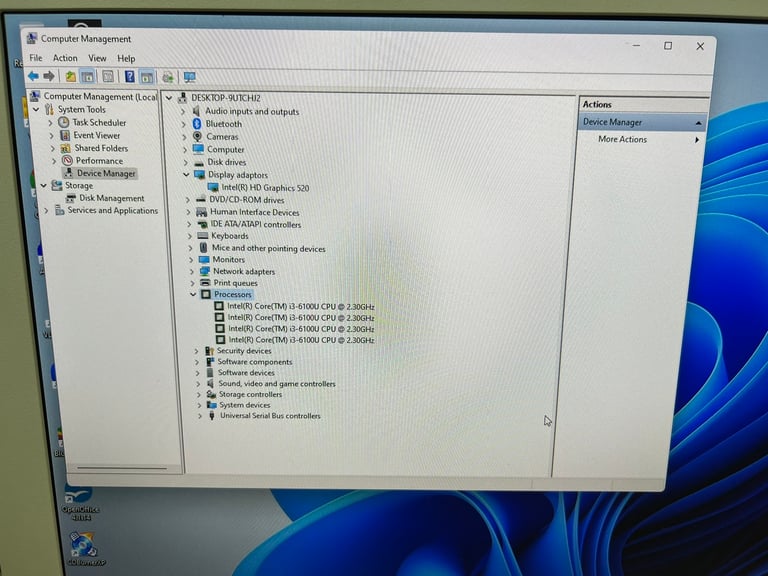Click the blue Help question-mark icon

click(129, 77)
